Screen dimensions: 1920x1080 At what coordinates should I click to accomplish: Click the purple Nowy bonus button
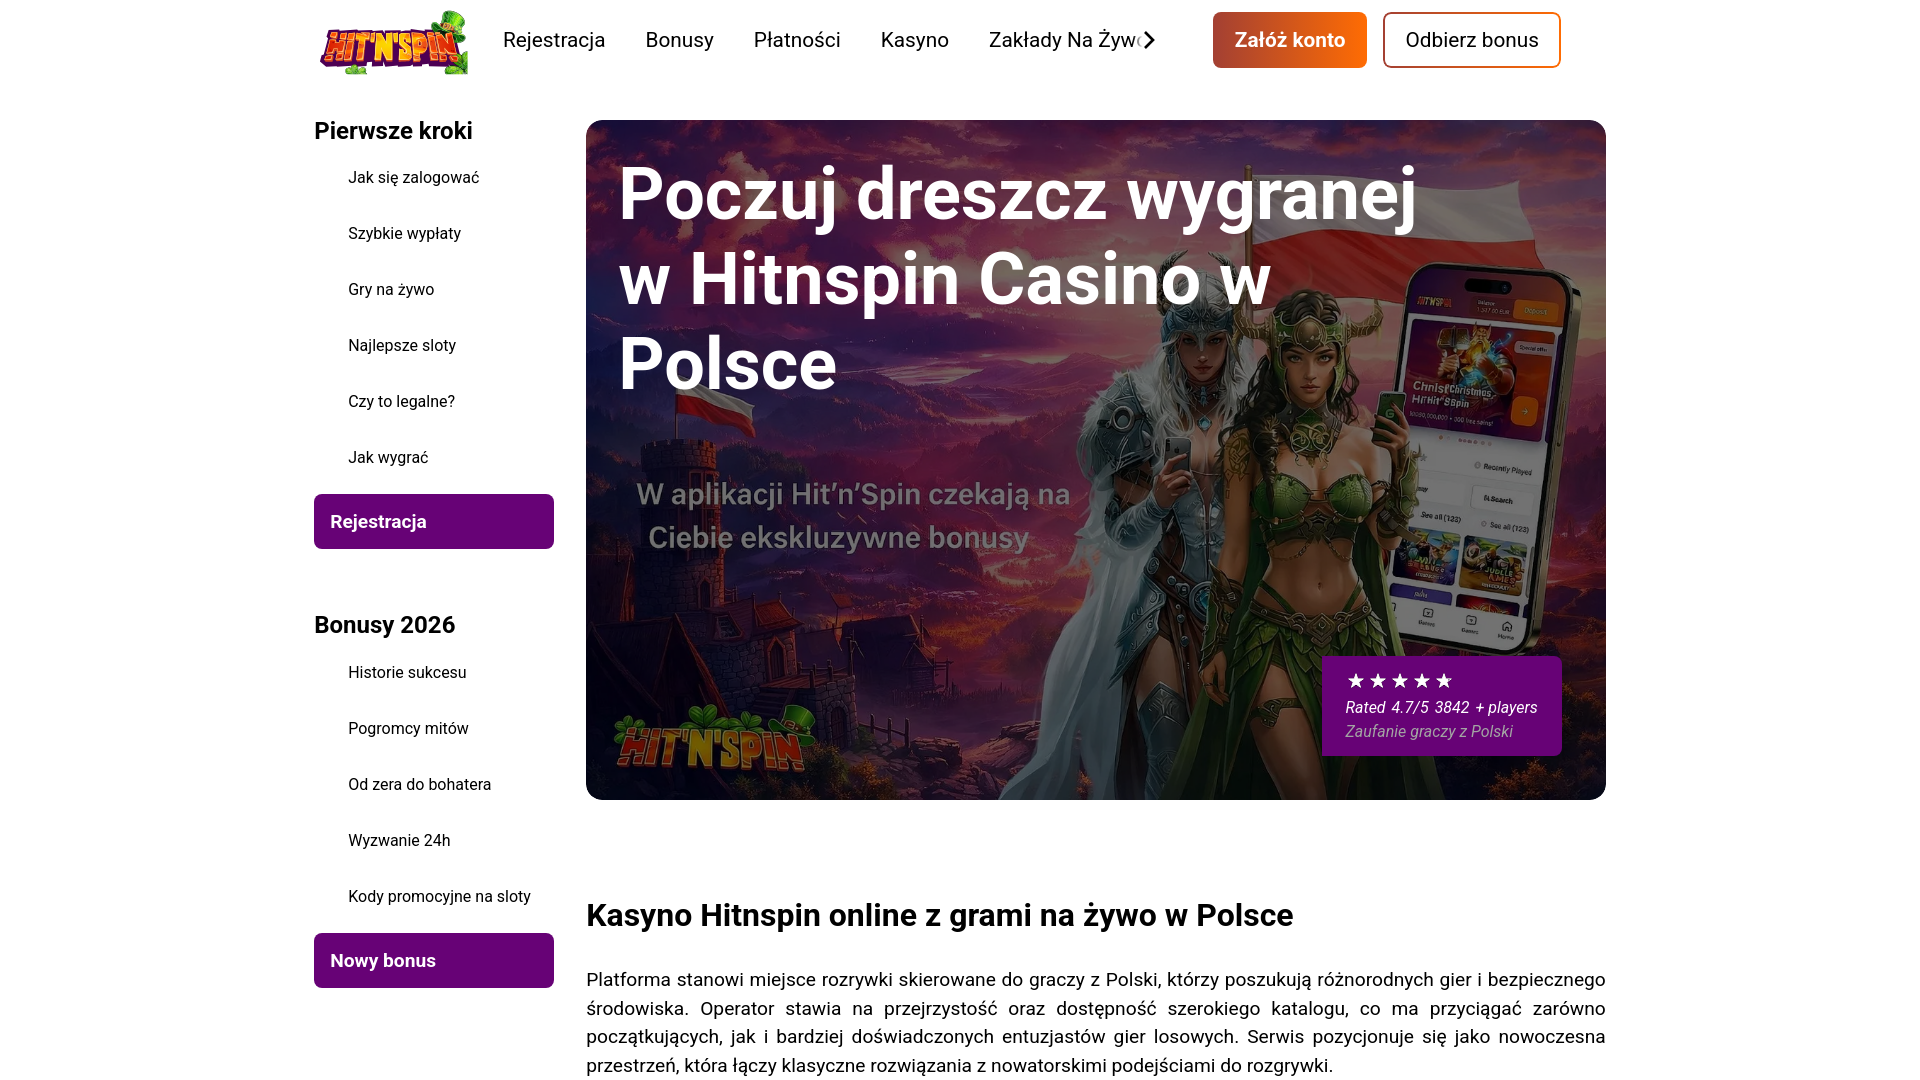(434, 960)
